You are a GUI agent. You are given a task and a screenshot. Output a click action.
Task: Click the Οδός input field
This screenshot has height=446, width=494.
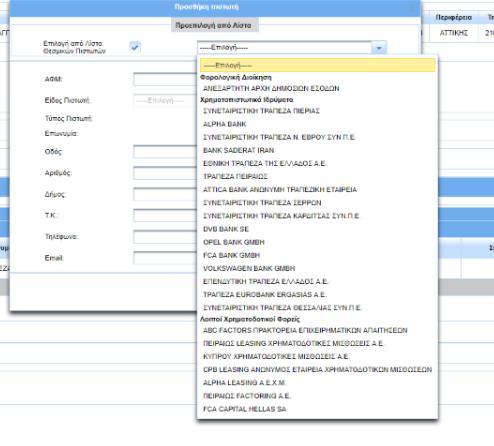tap(165, 152)
